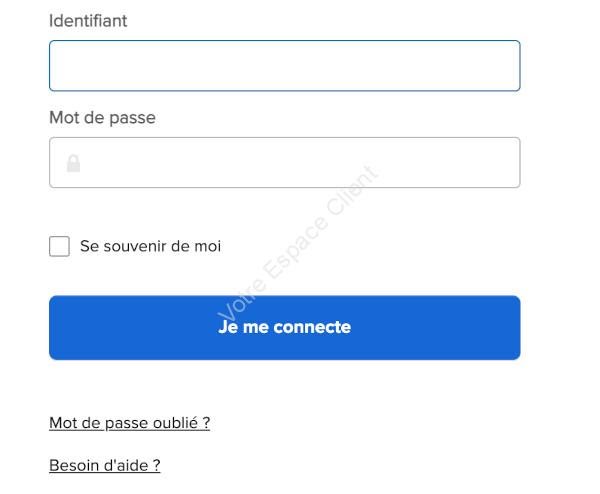Viewport: 600px width, 494px height.
Task: Select the grey padlock in password box
Action: tap(73, 163)
